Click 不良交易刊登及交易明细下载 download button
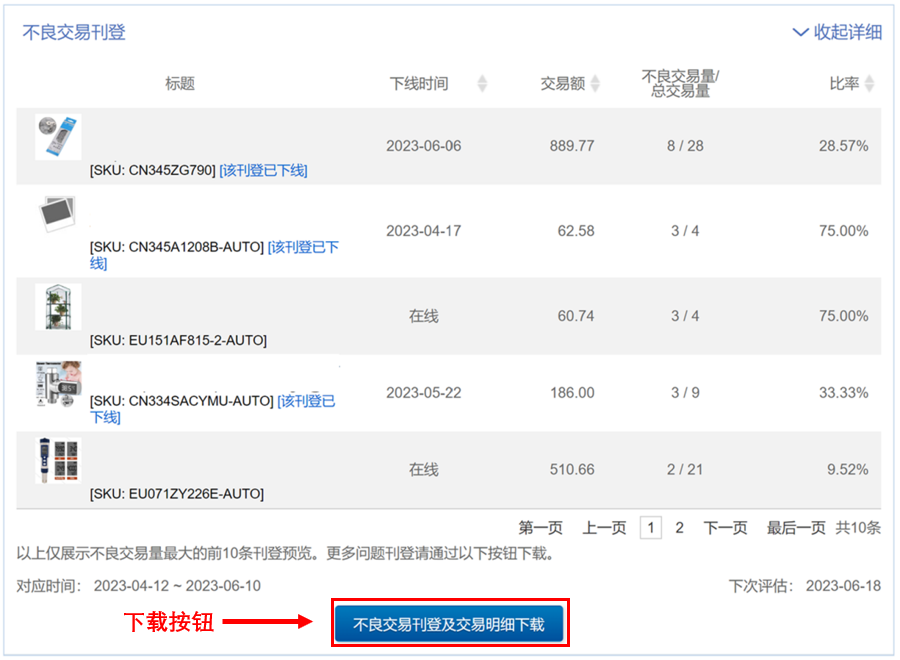The image size is (900, 660). (449, 624)
